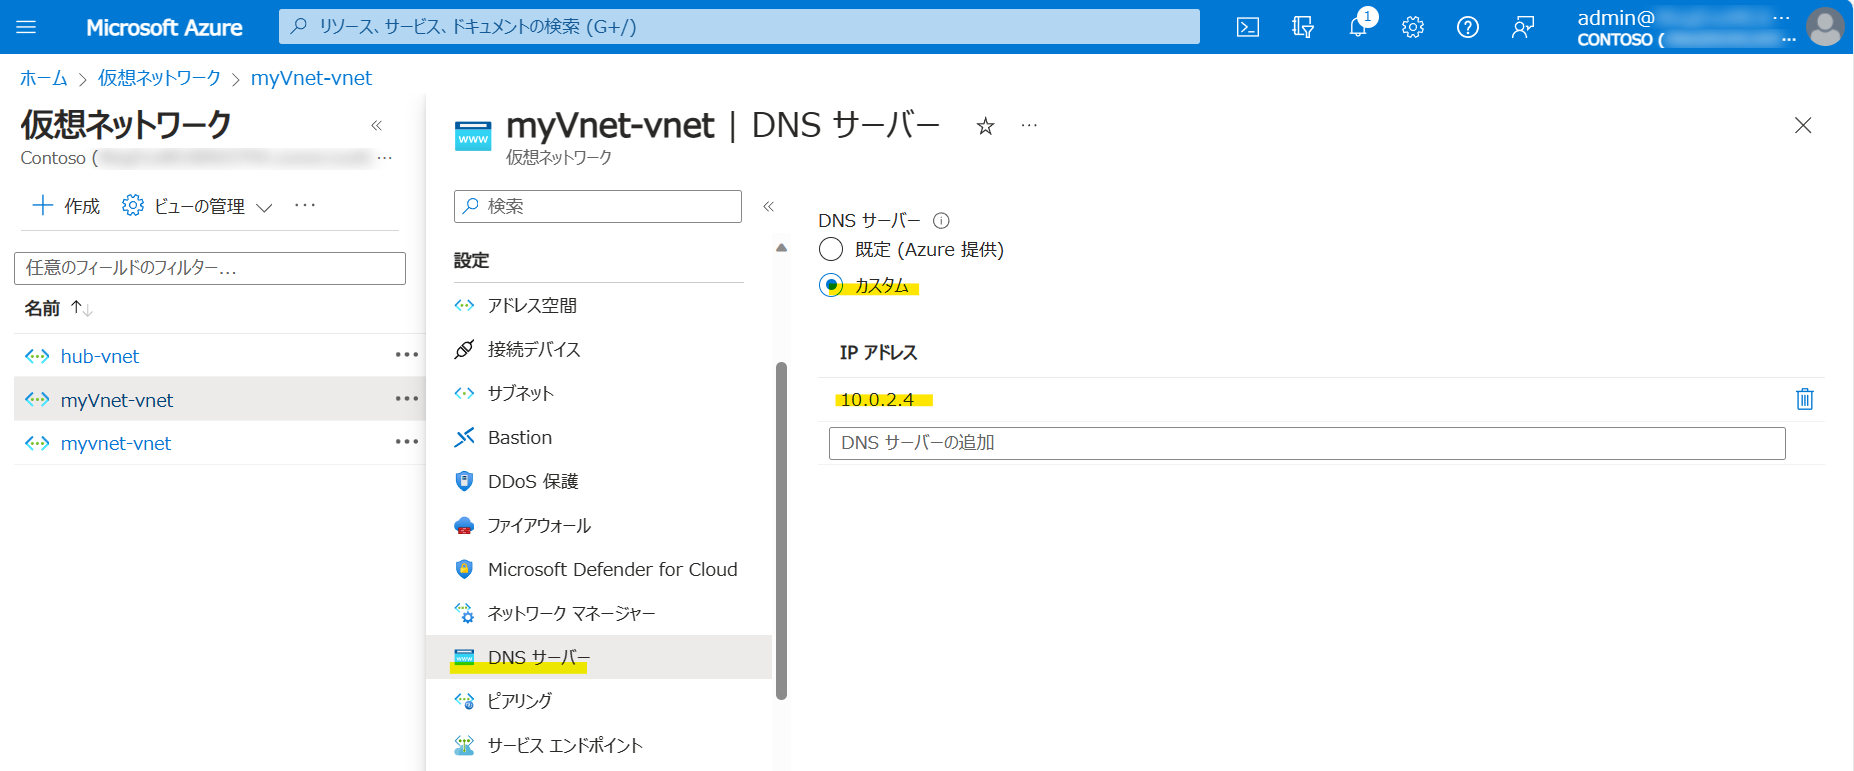Open context menu for lowercase myvnet-vnet row
This screenshot has width=1854, height=771.
[407, 442]
